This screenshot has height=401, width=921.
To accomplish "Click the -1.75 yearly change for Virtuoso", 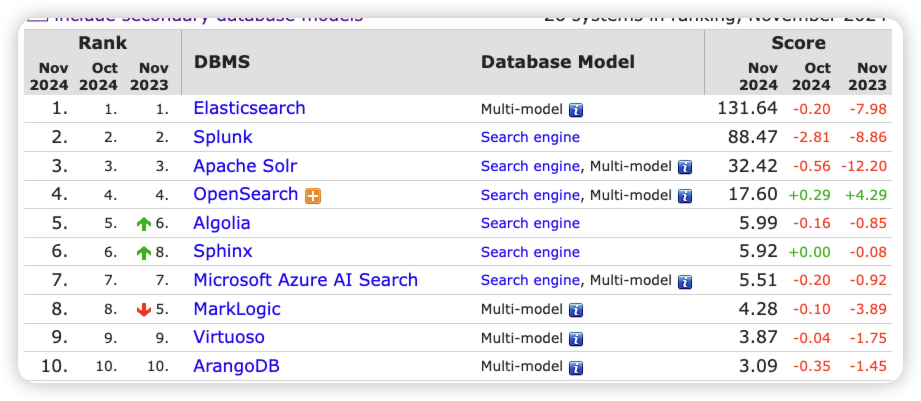I will click(868, 338).
